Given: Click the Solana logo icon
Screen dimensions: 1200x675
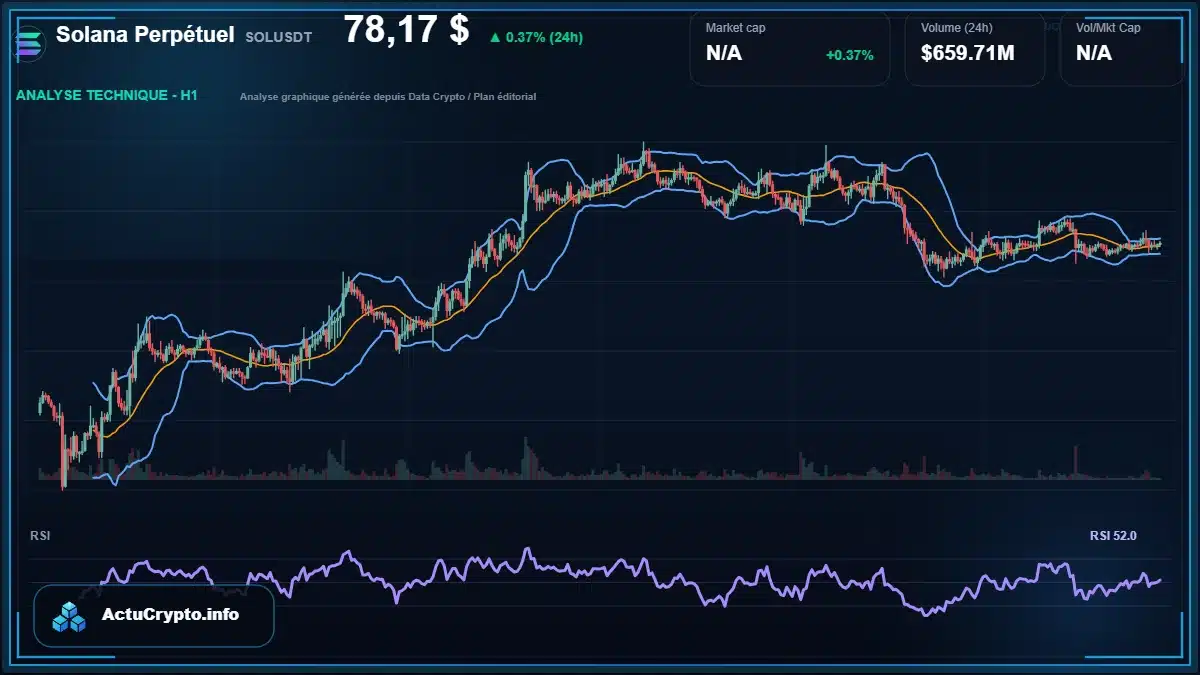Looking at the screenshot, I should (30, 42).
